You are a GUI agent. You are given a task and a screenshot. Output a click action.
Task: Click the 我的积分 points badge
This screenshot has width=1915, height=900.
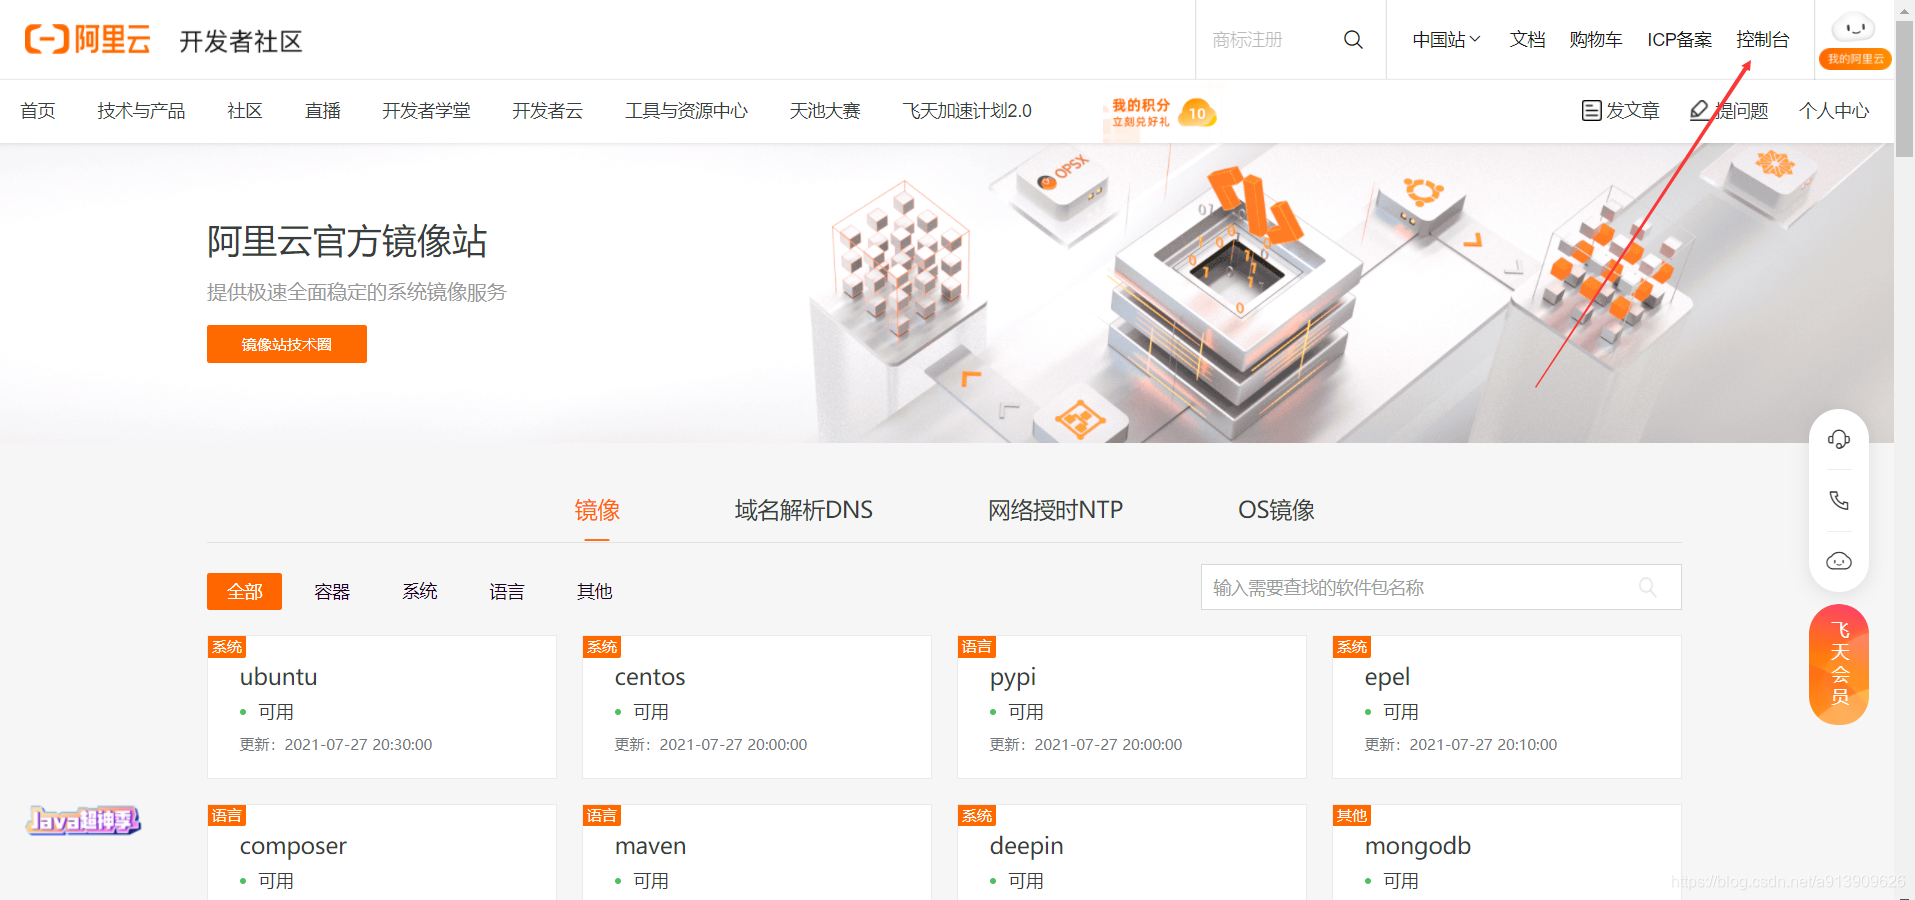(x=1163, y=112)
